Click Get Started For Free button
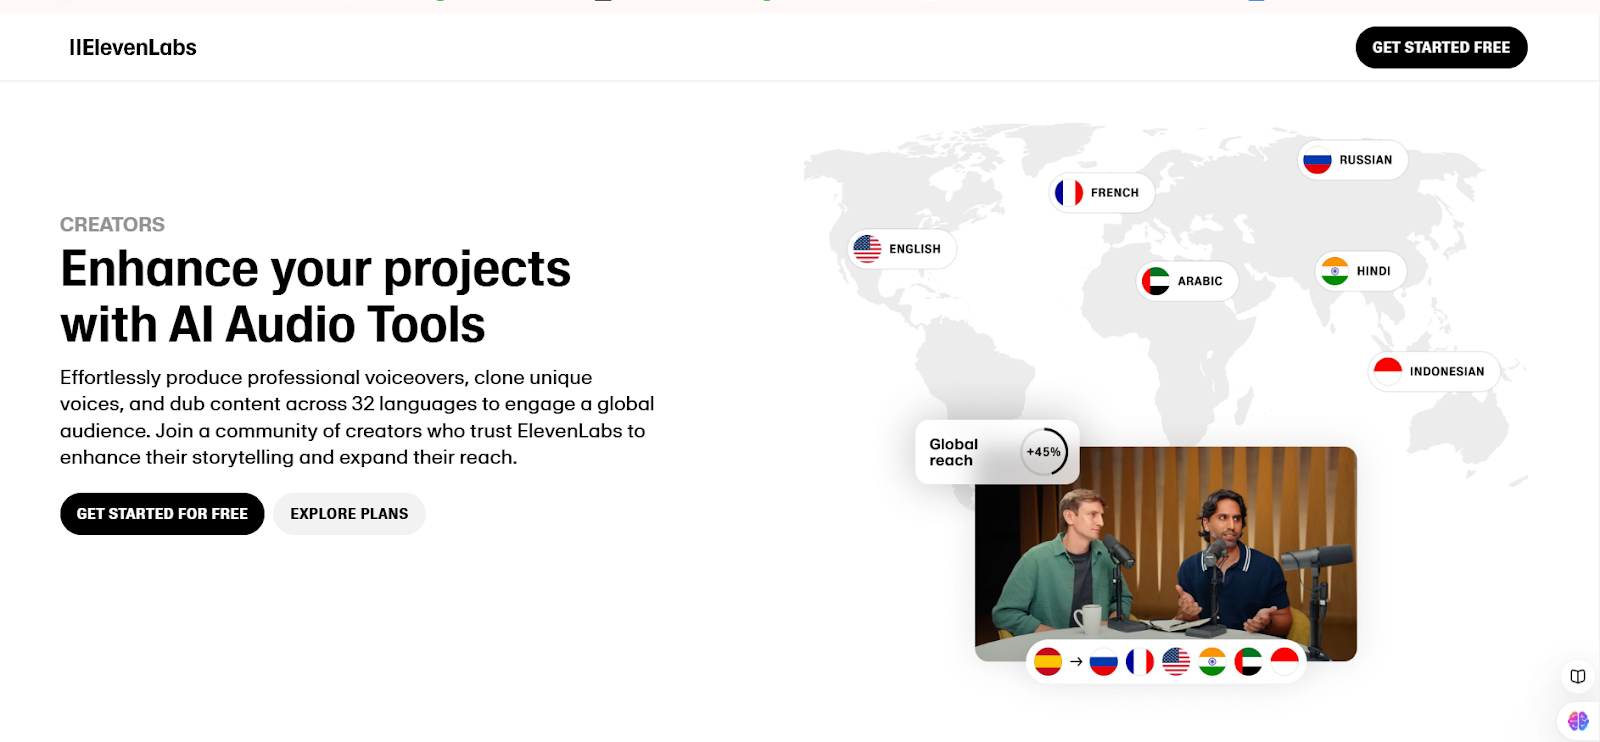This screenshot has height=742, width=1600. (162, 513)
